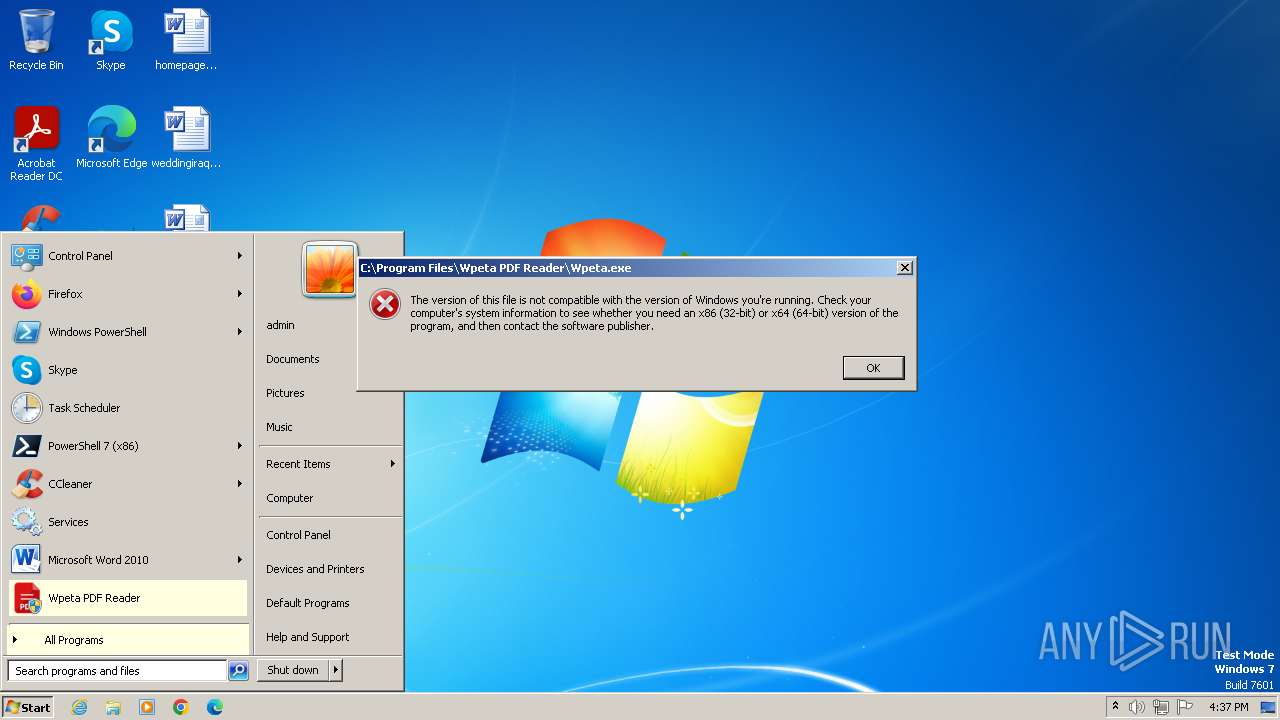The width and height of the screenshot is (1280, 720).
Task: Expand the PowerShell 7 (x86) jump list arrow
Action: click(240, 446)
